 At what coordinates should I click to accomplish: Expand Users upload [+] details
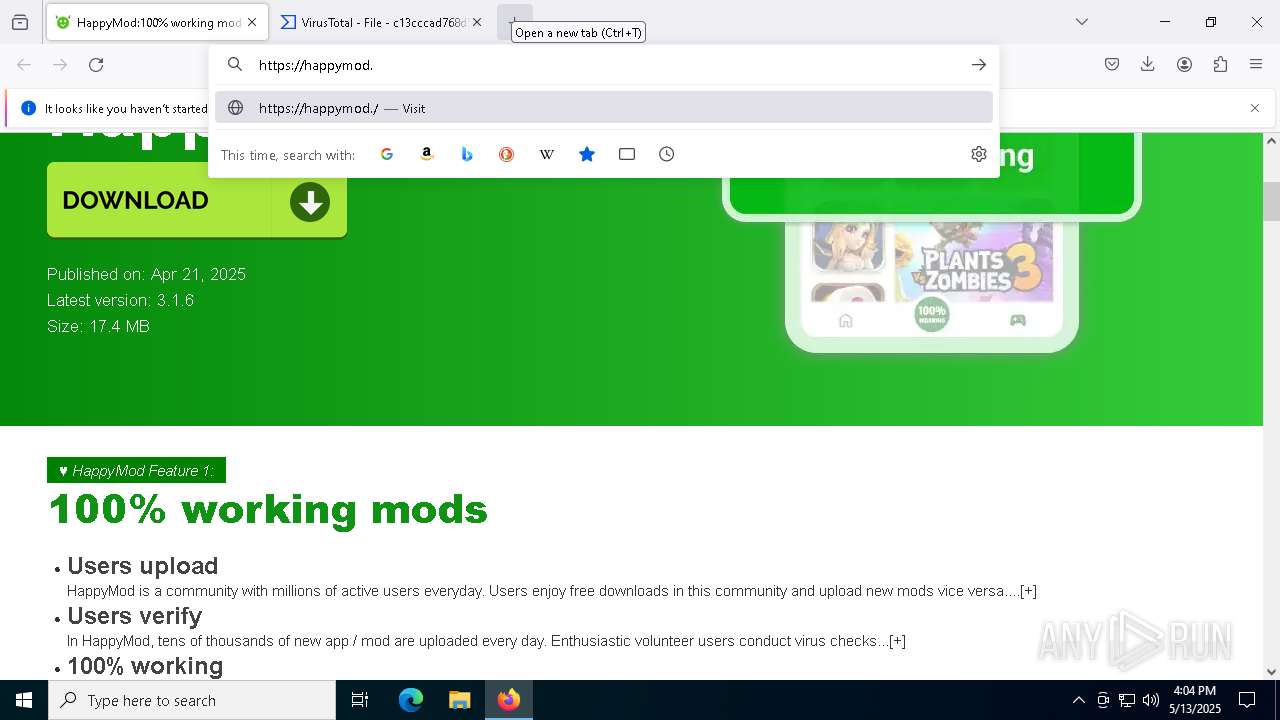(x=1028, y=591)
